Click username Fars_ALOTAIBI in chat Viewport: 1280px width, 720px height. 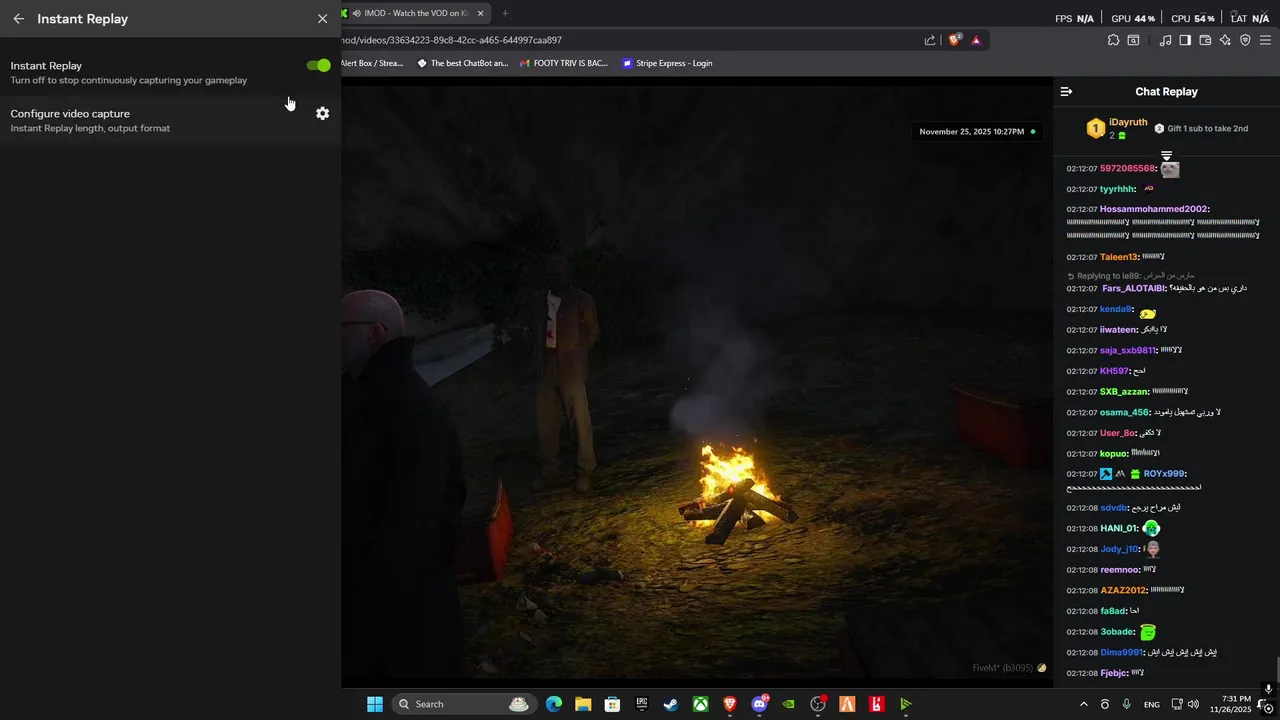pyautogui.click(x=1134, y=288)
